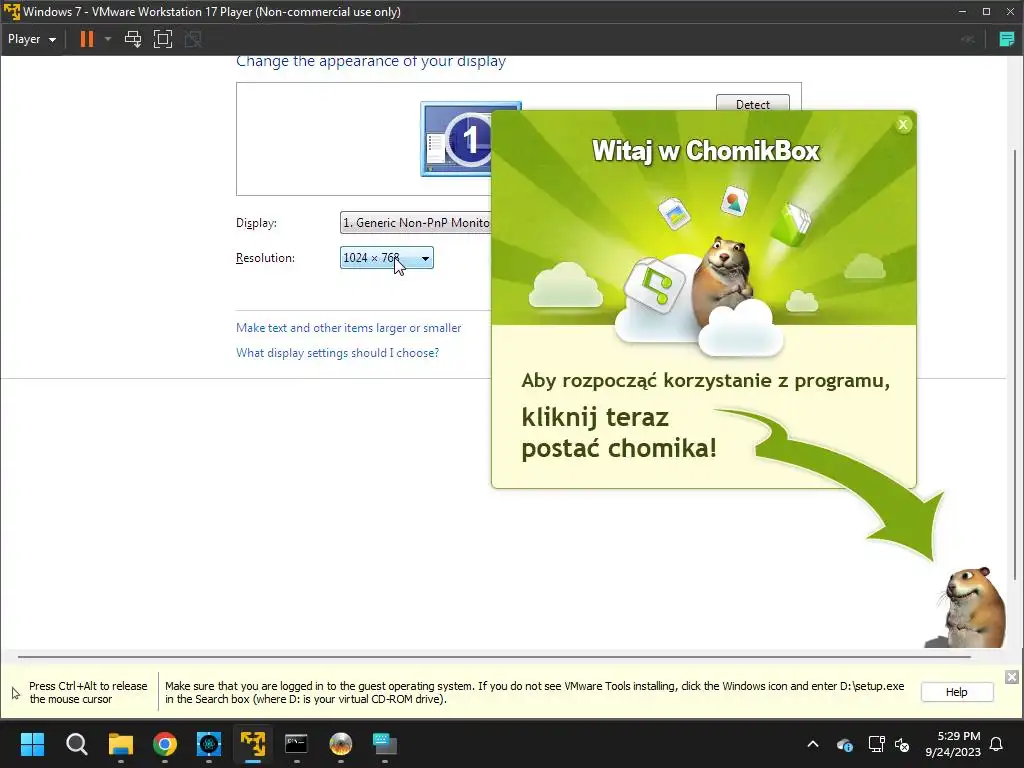Pause the virtual machine
The image size is (1024, 768).
pos(86,39)
